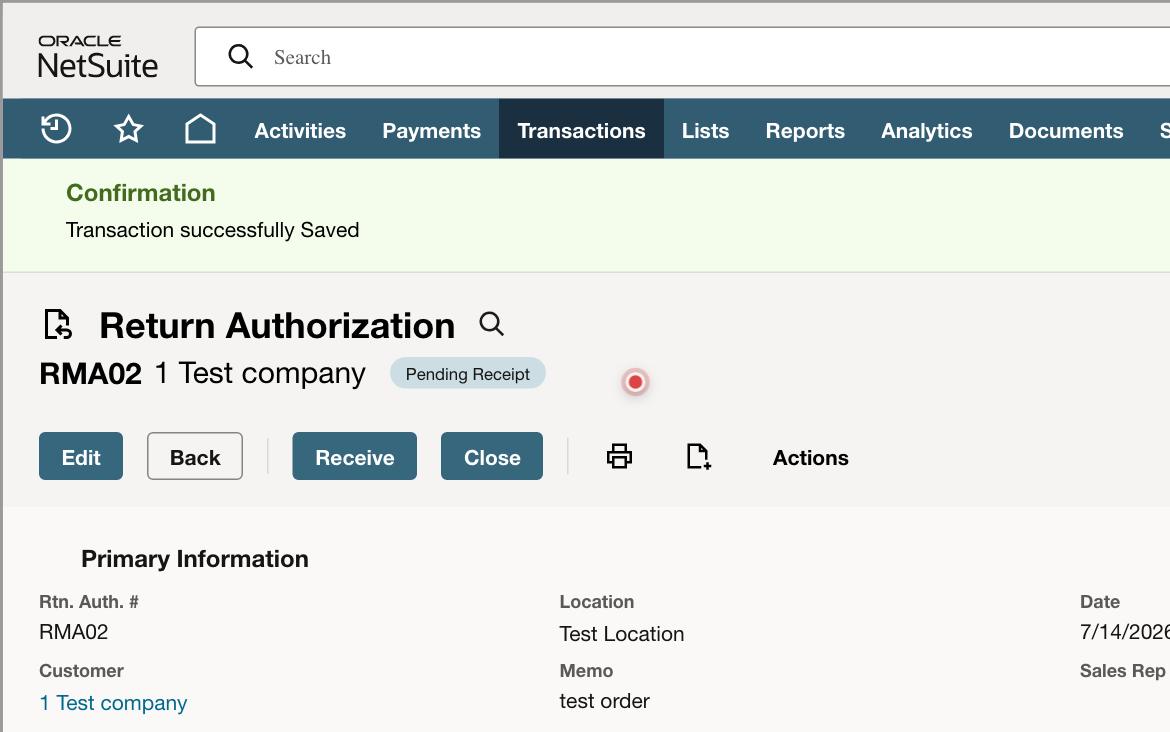Image resolution: width=1170 pixels, height=732 pixels.
Task: Click the Make Copy new document icon
Action: pyautogui.click(x=698, y=456)
